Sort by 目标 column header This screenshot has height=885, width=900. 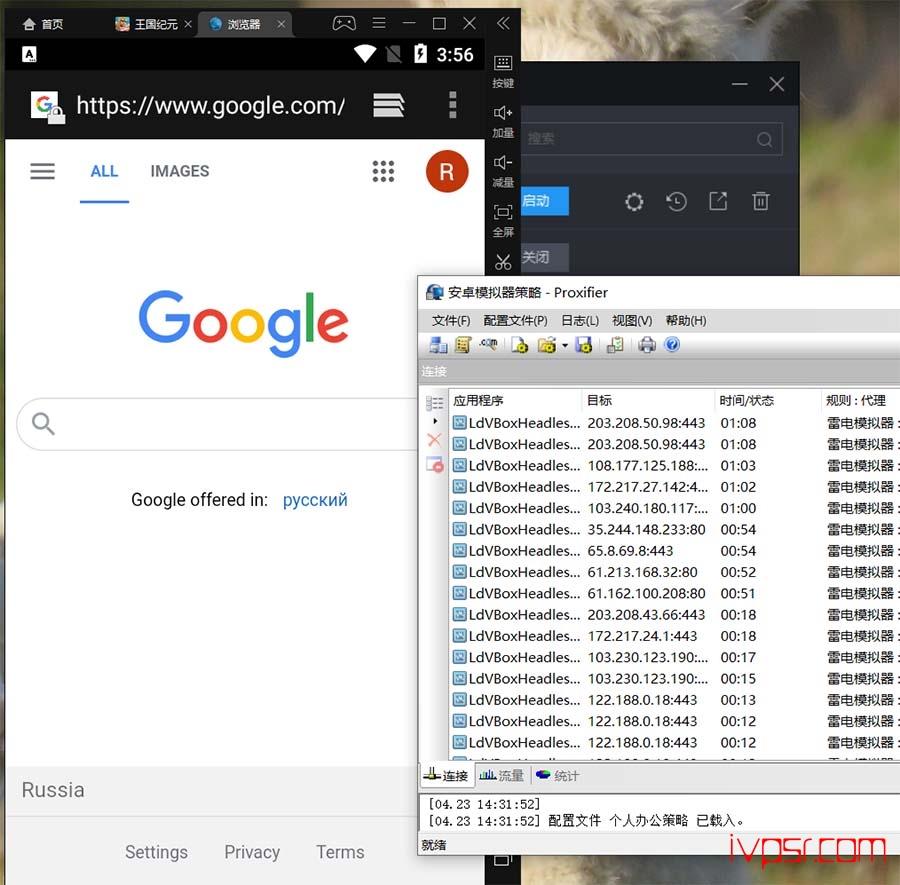pyautogui.click(x=648, y=400)
